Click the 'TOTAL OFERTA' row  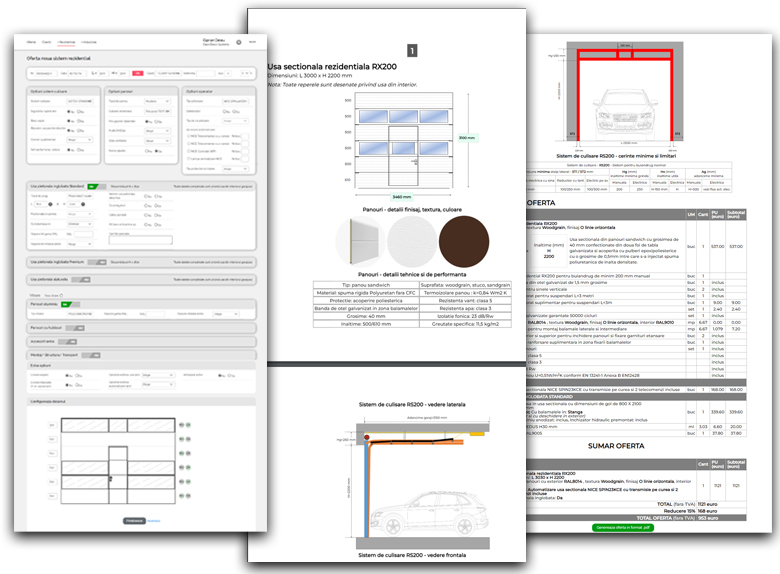pos(636,518)
